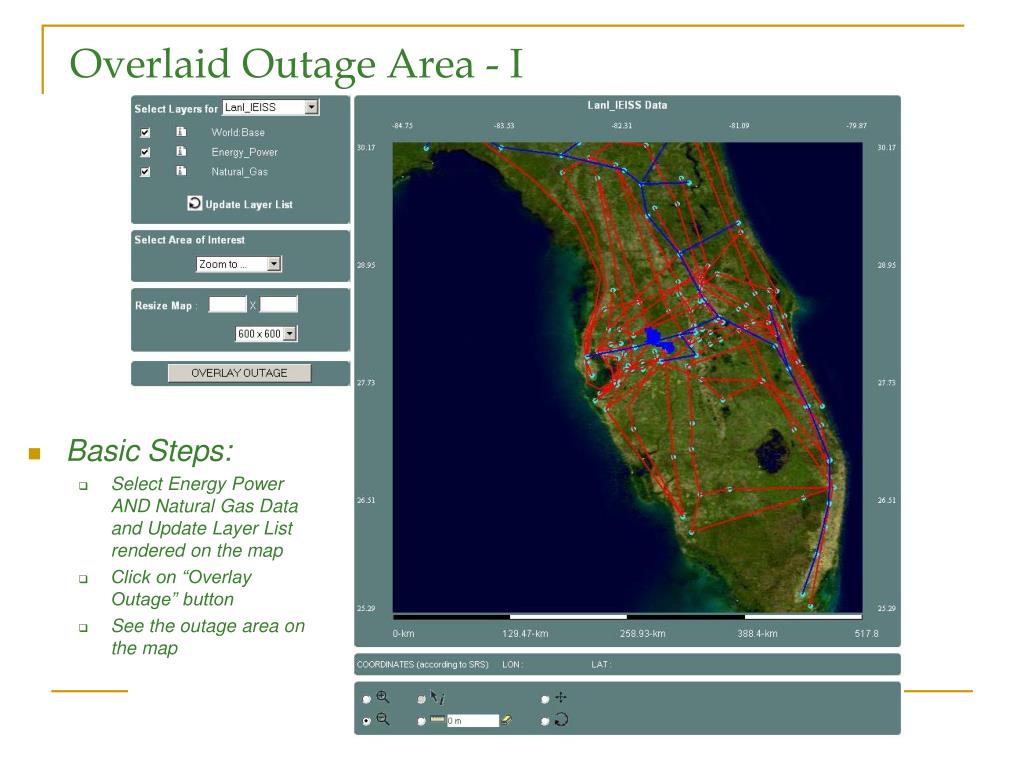Open the Natural_Gas layer document icon
The image size is (1024, 768).
[181, 171]
